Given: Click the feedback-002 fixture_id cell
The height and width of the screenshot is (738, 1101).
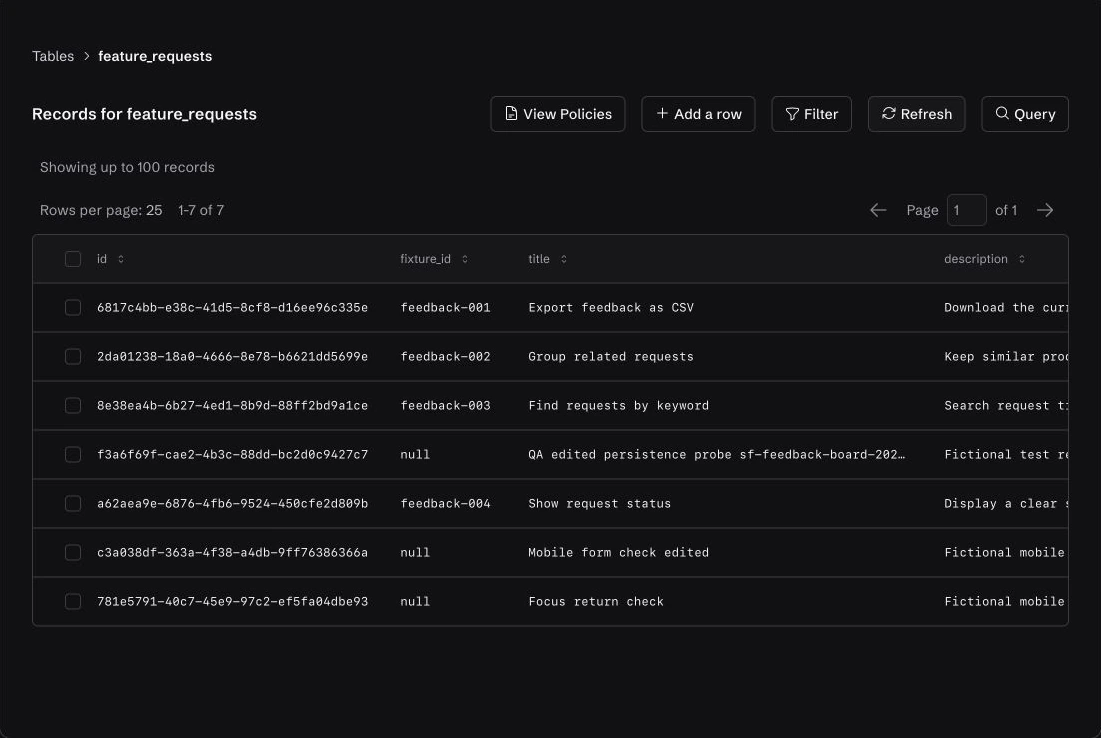Looking at the screenshot, I should pyautogui.click(x=445, y=357).
